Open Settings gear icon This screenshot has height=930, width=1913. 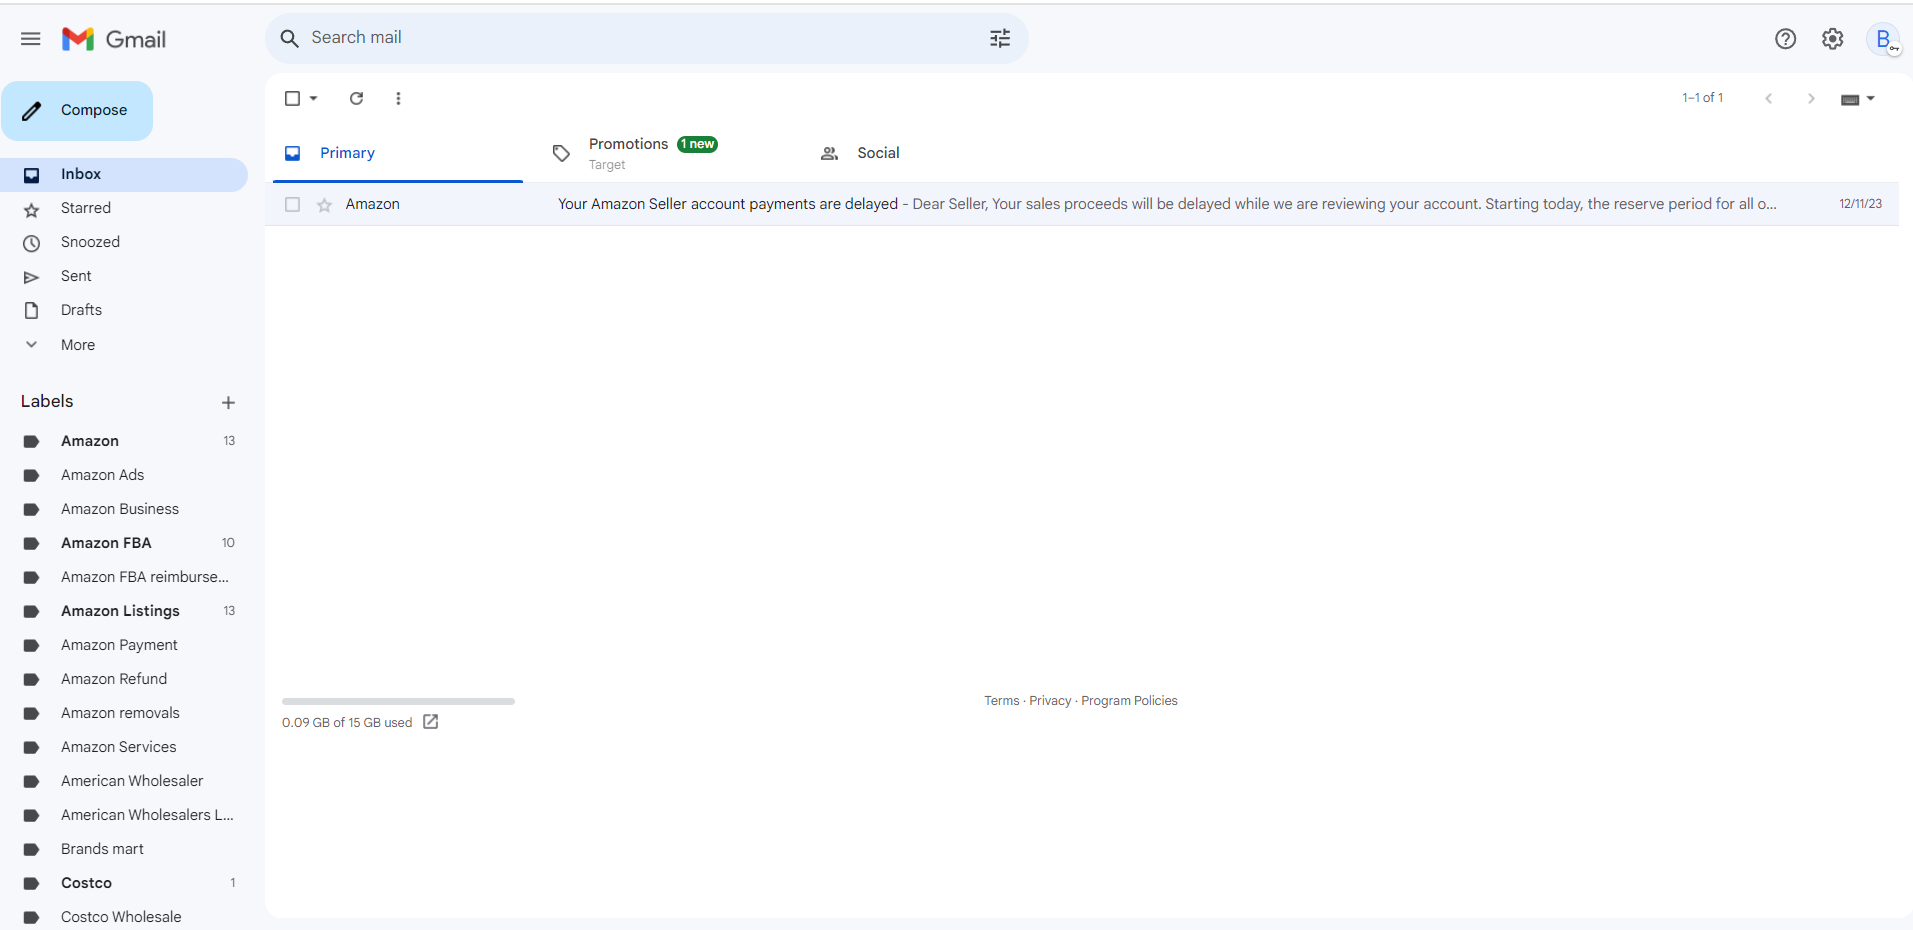[x=1832, y=39]
